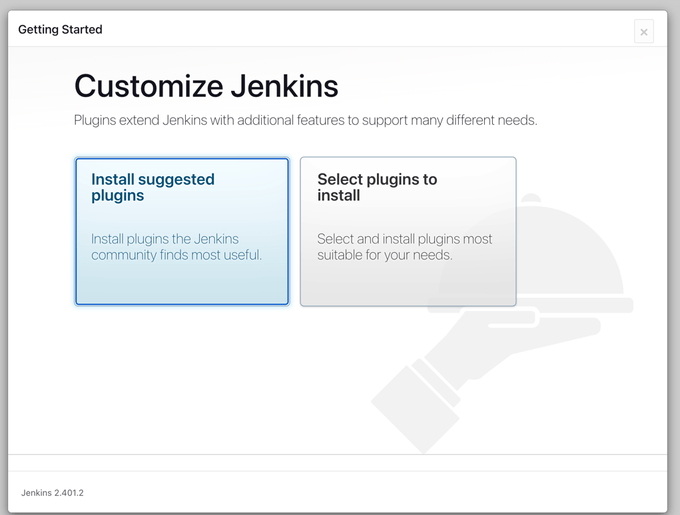
Task: Click the 'Plugins extend Jenkins' subtitle text
Action: coord(305,120)
